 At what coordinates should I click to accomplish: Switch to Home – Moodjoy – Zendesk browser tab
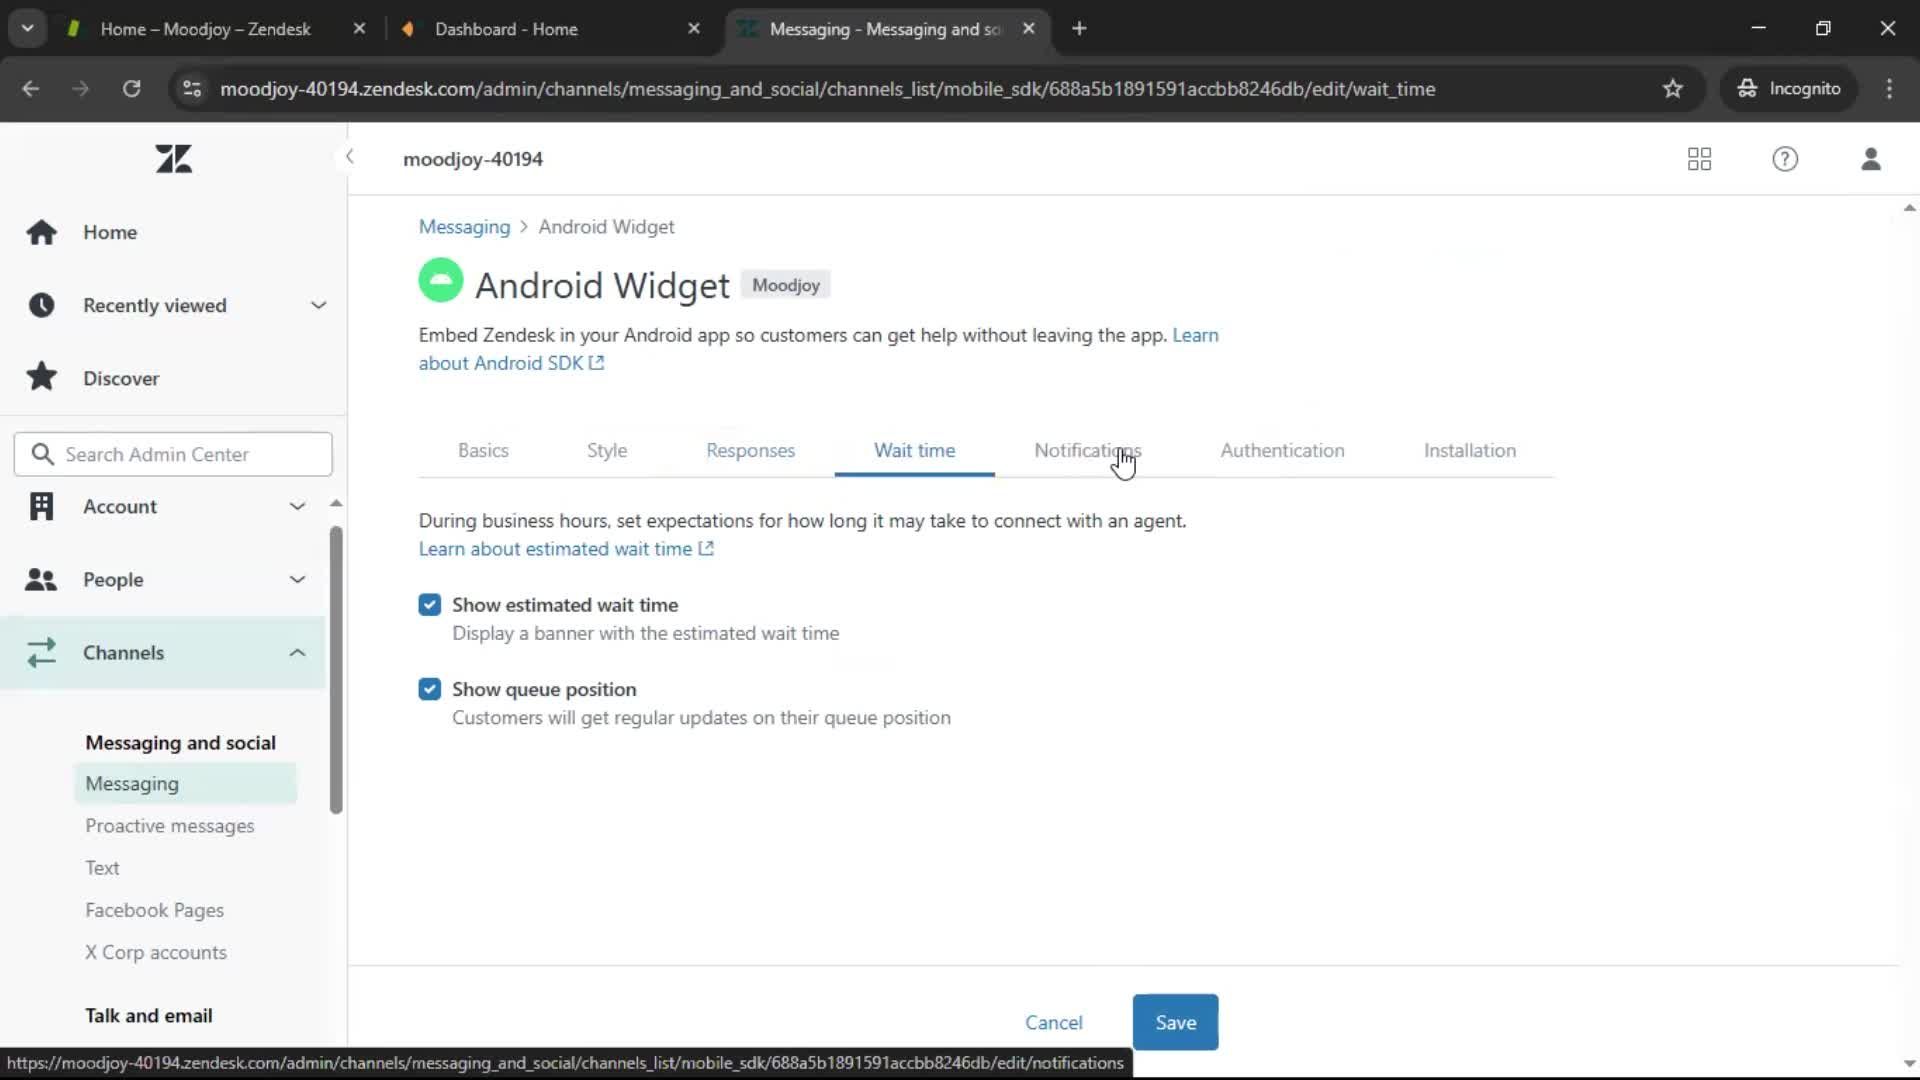(205, 29)
